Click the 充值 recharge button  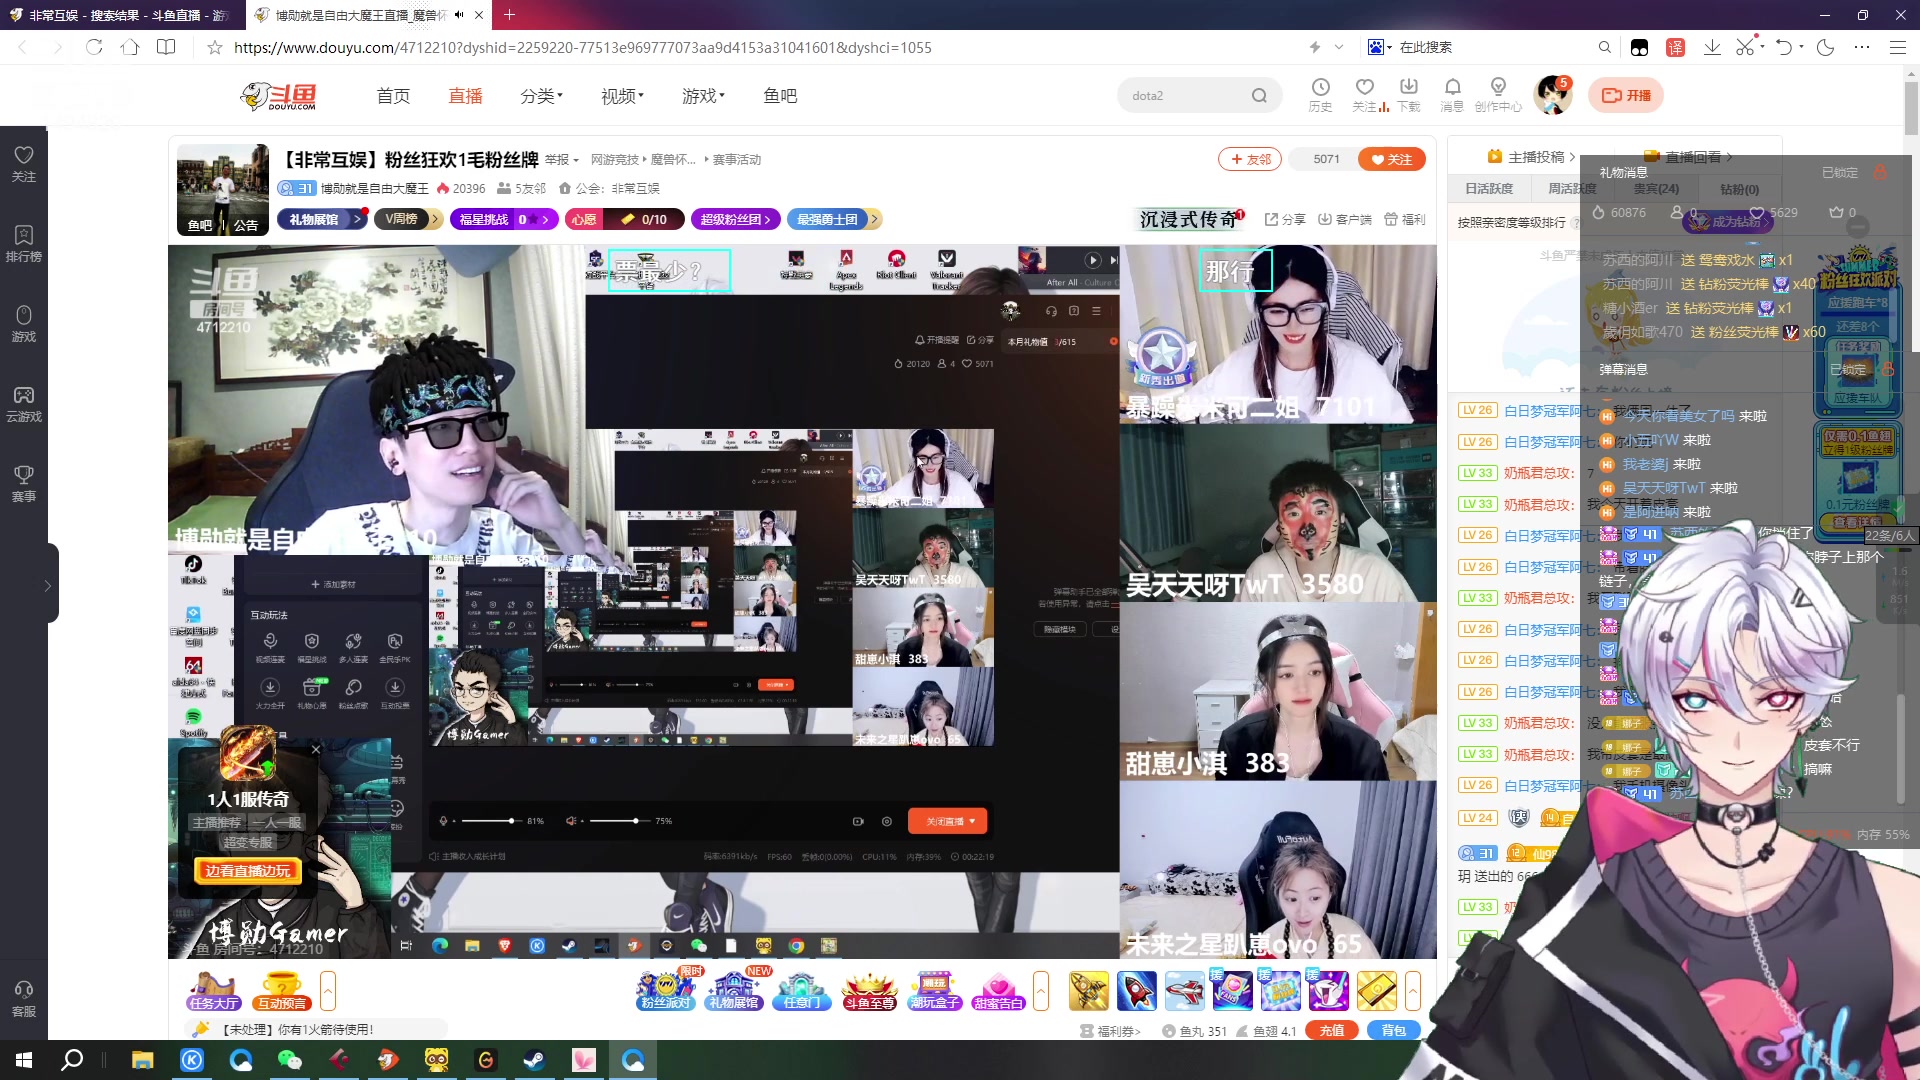(1332, 1030)
